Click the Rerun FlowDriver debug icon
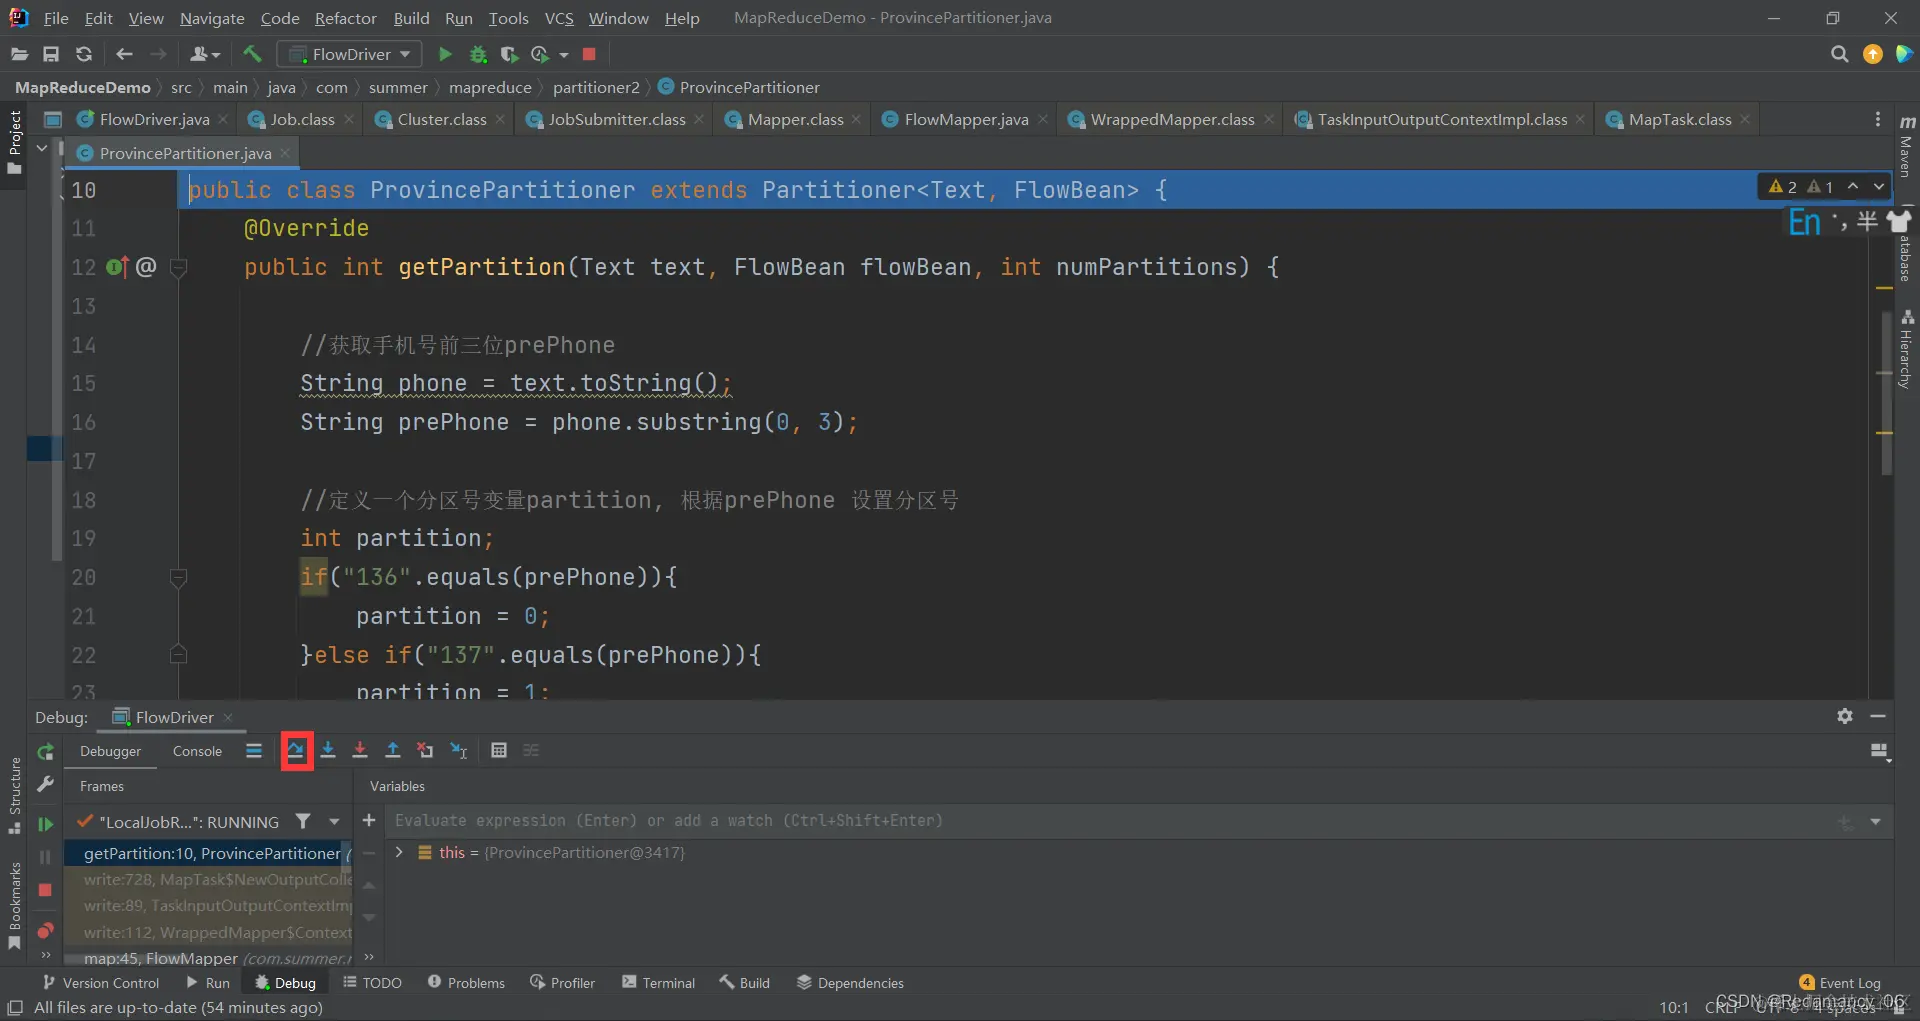Image resolution: width=1920 pixels, height=1021 pixels. tap(45, 752)
